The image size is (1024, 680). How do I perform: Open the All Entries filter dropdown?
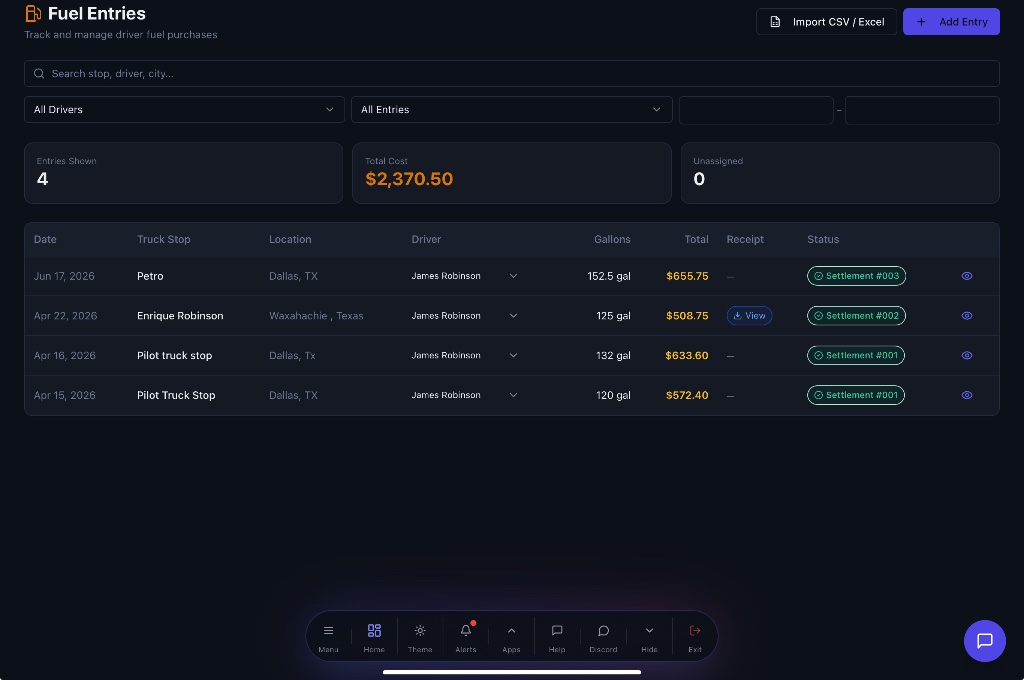(512, 110)
